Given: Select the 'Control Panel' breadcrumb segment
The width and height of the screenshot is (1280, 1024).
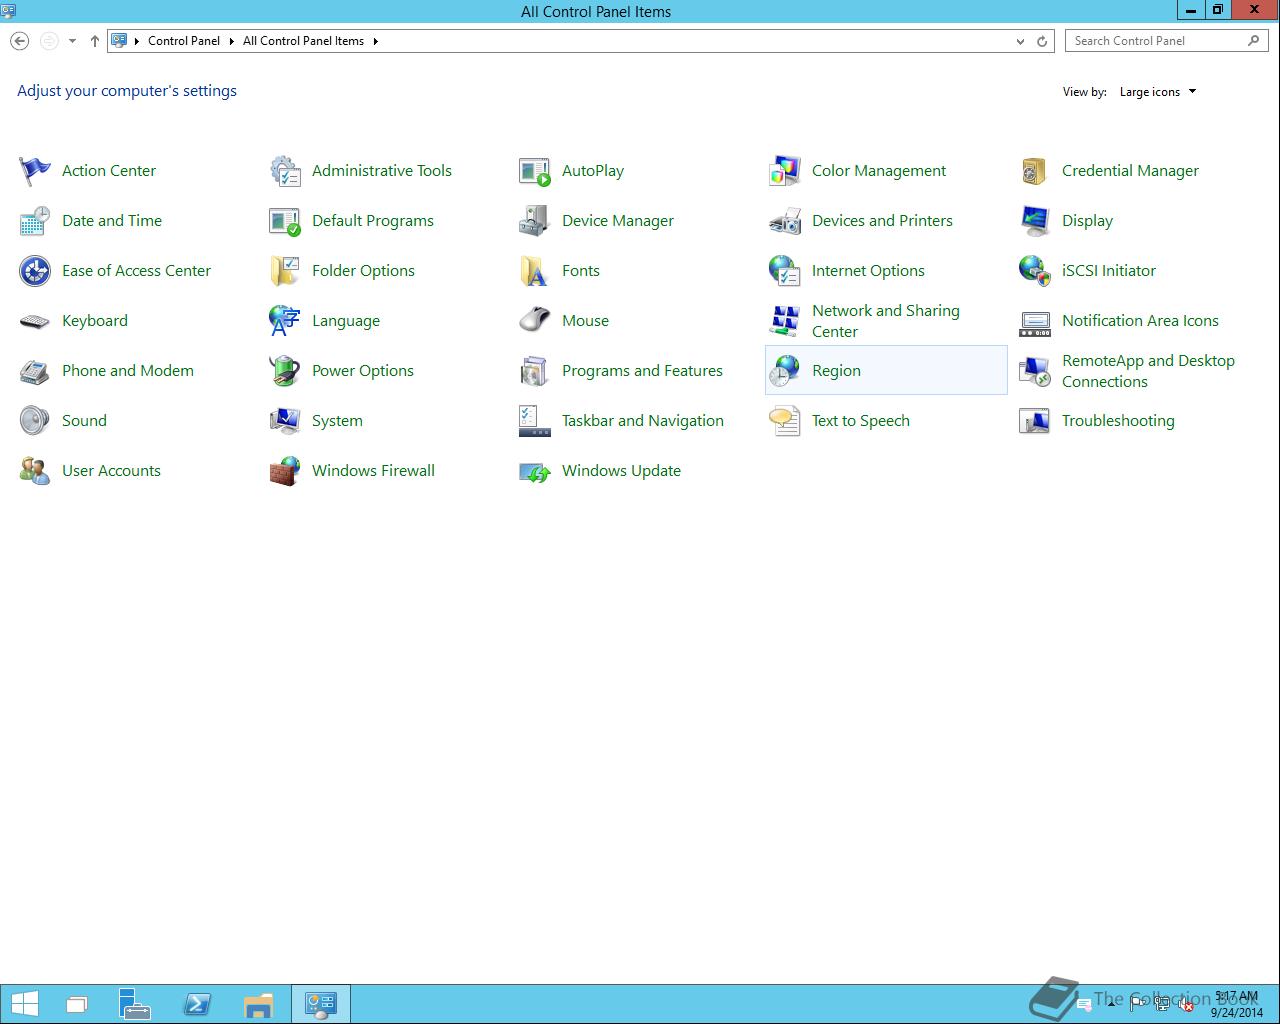Looking at the screenshot, I should click(184, 41).
